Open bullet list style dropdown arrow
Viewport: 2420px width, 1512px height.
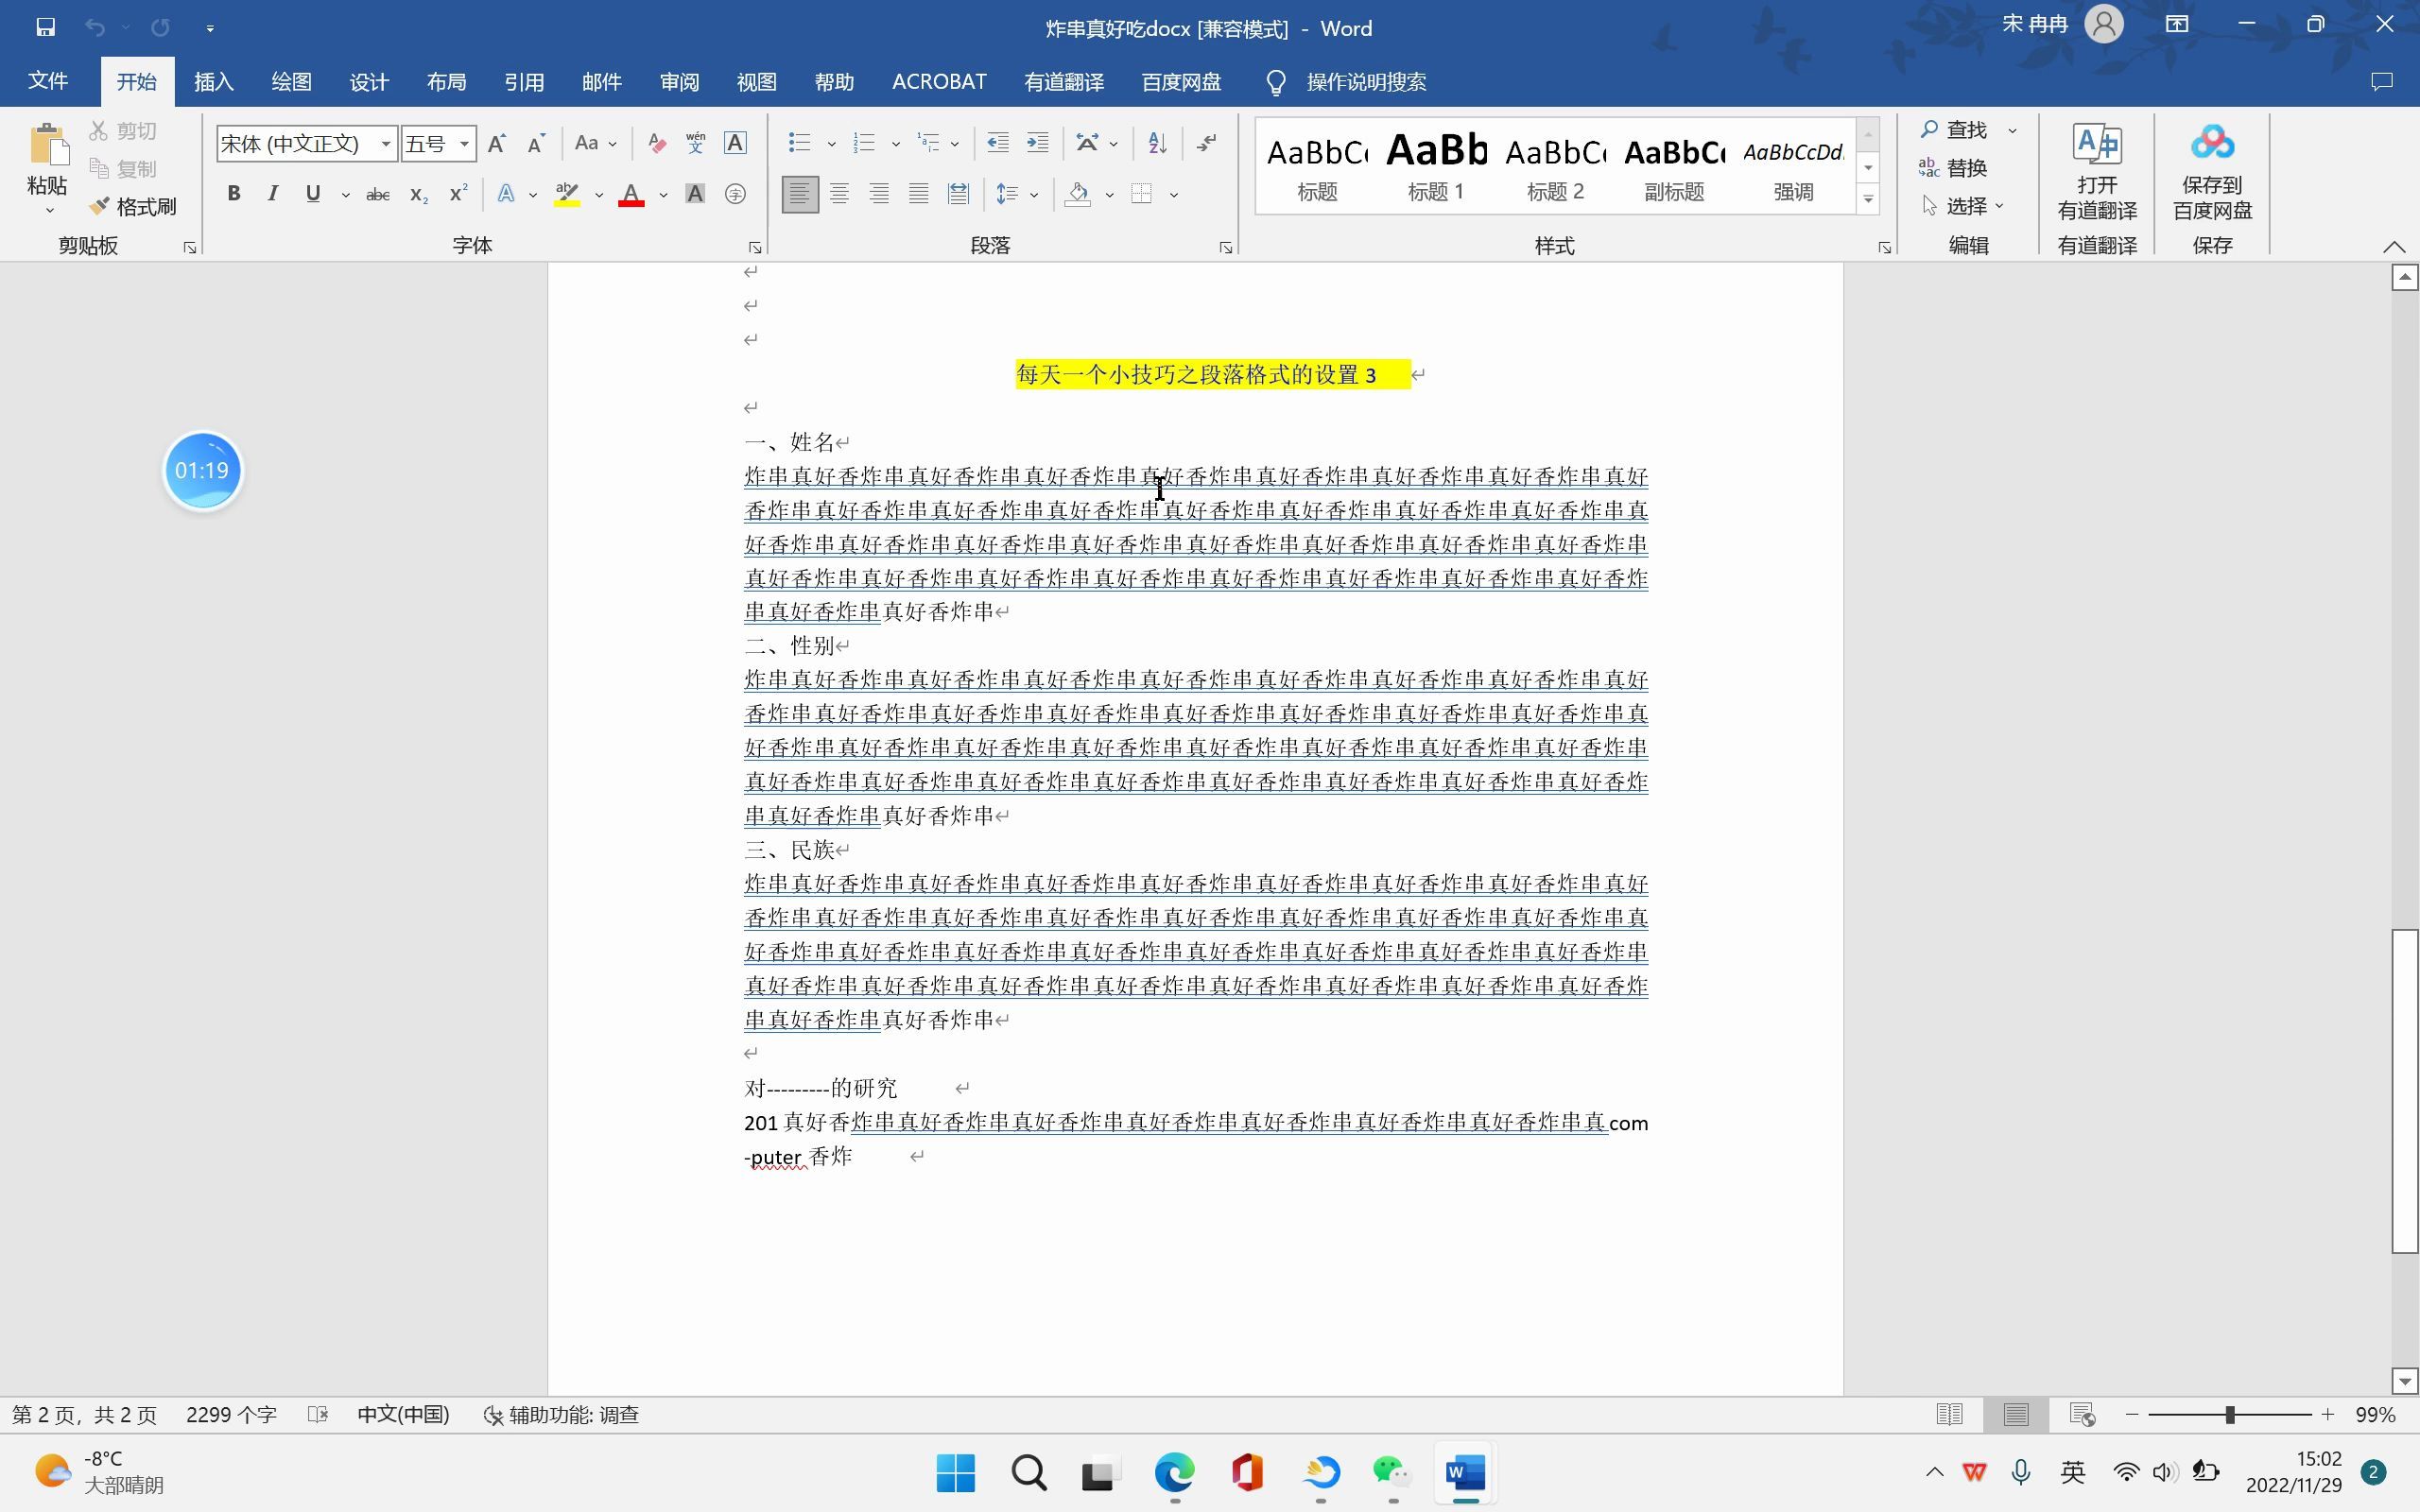[831, 144]
